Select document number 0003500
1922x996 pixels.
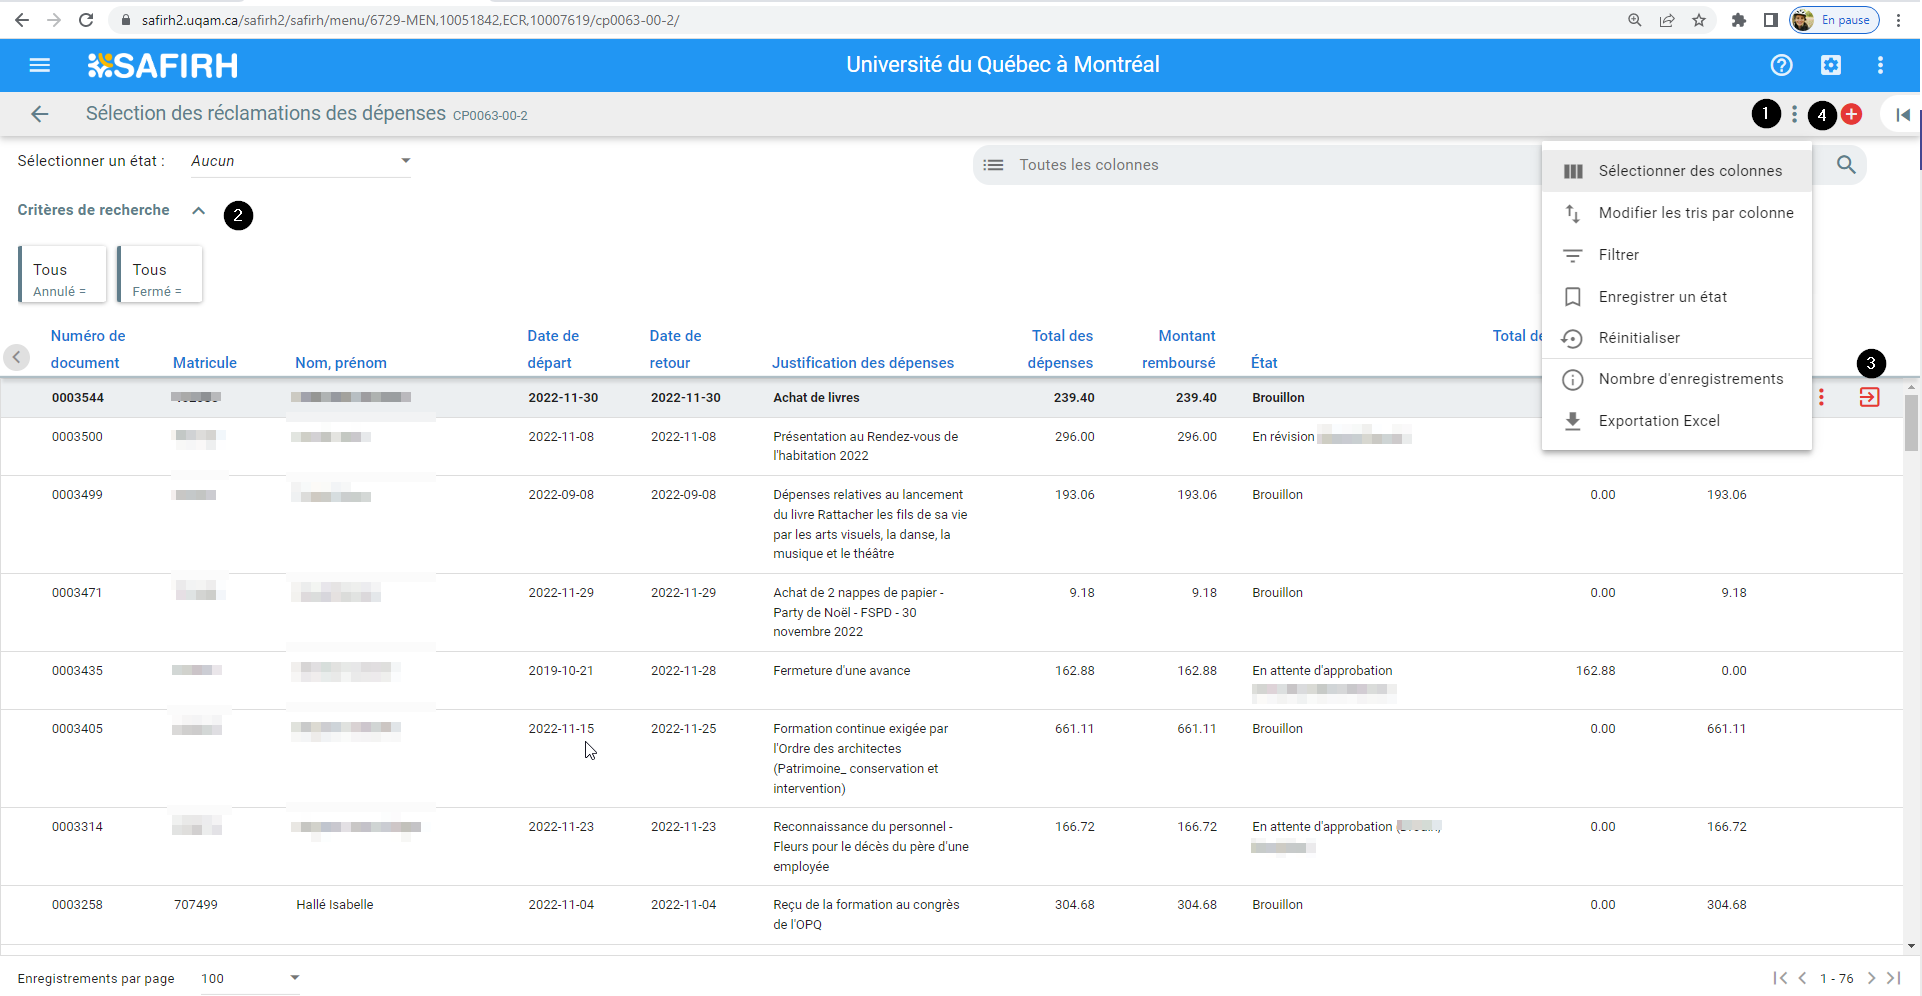click(x=77, y=437)
